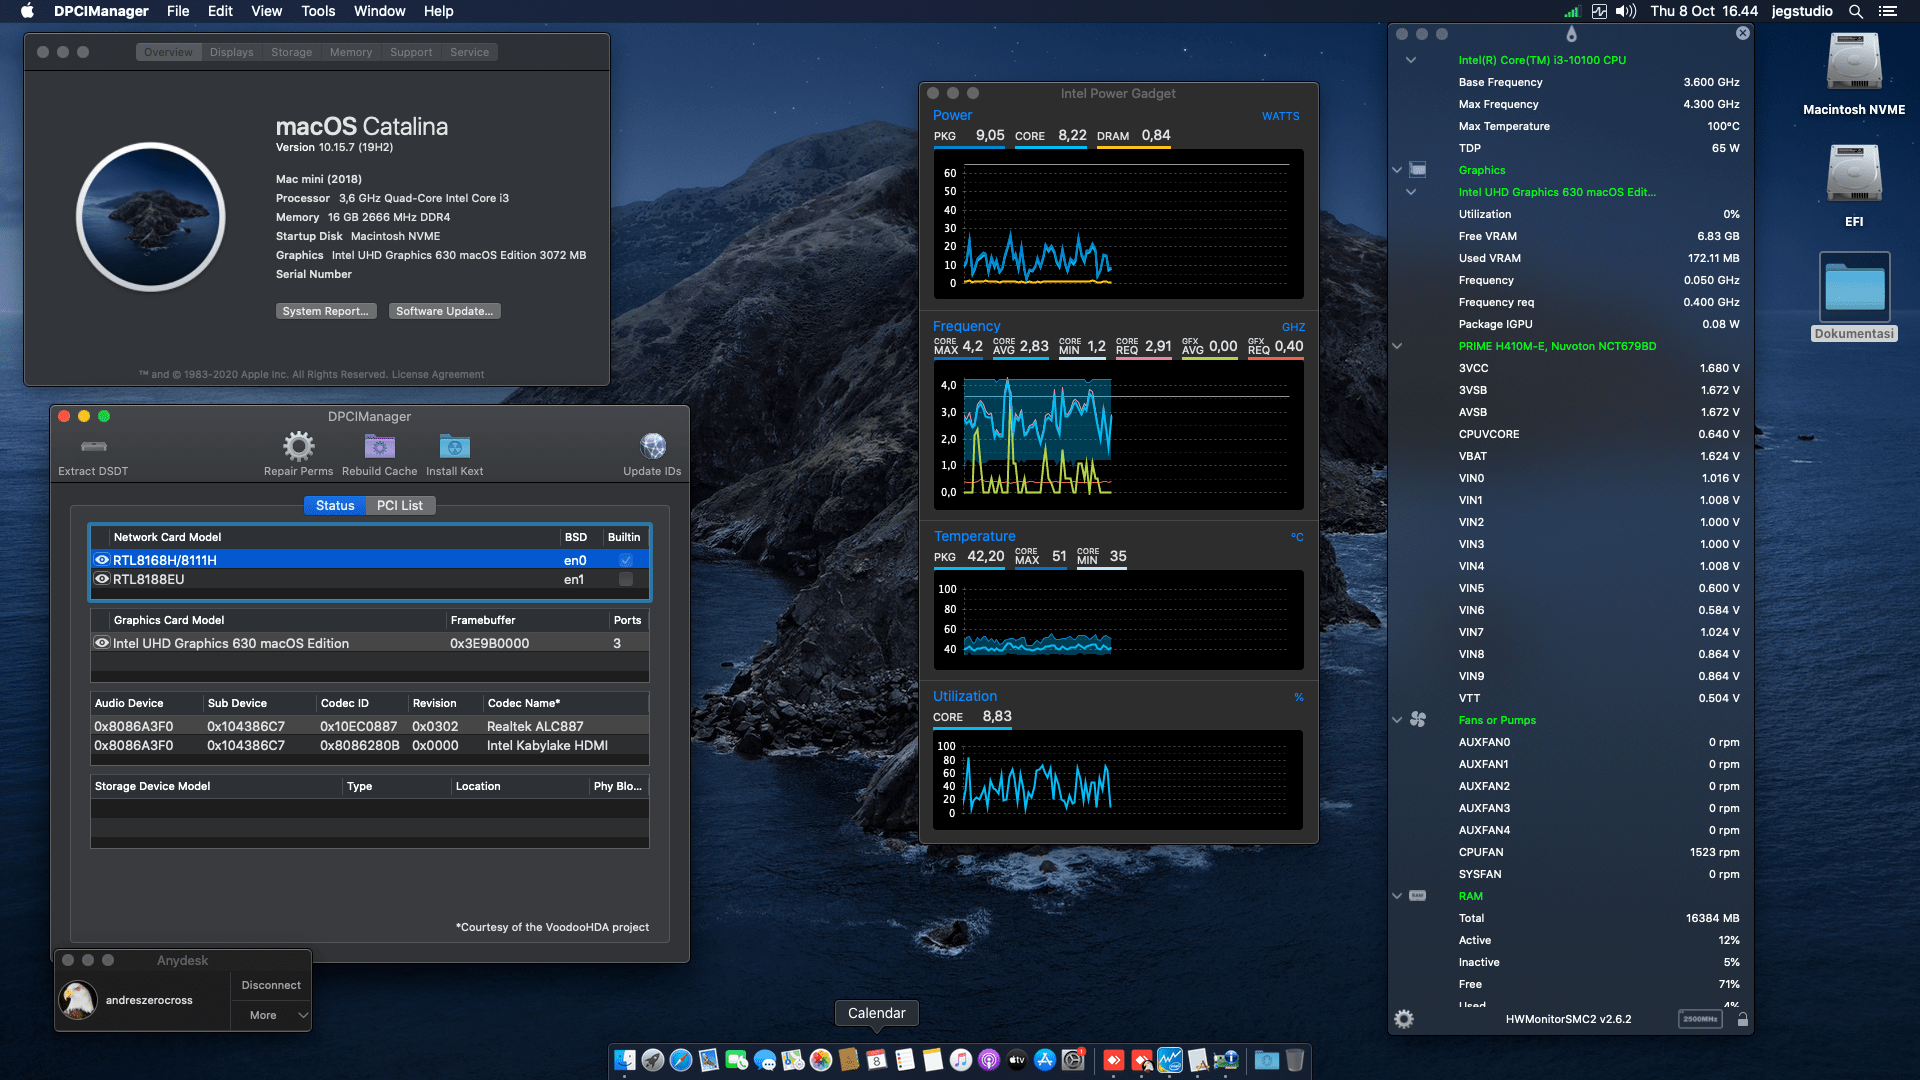The height and width of the screenshot is (1080, 1920).
Task: Uncheck the Builtin checkbox for en0
Action: 625,560
